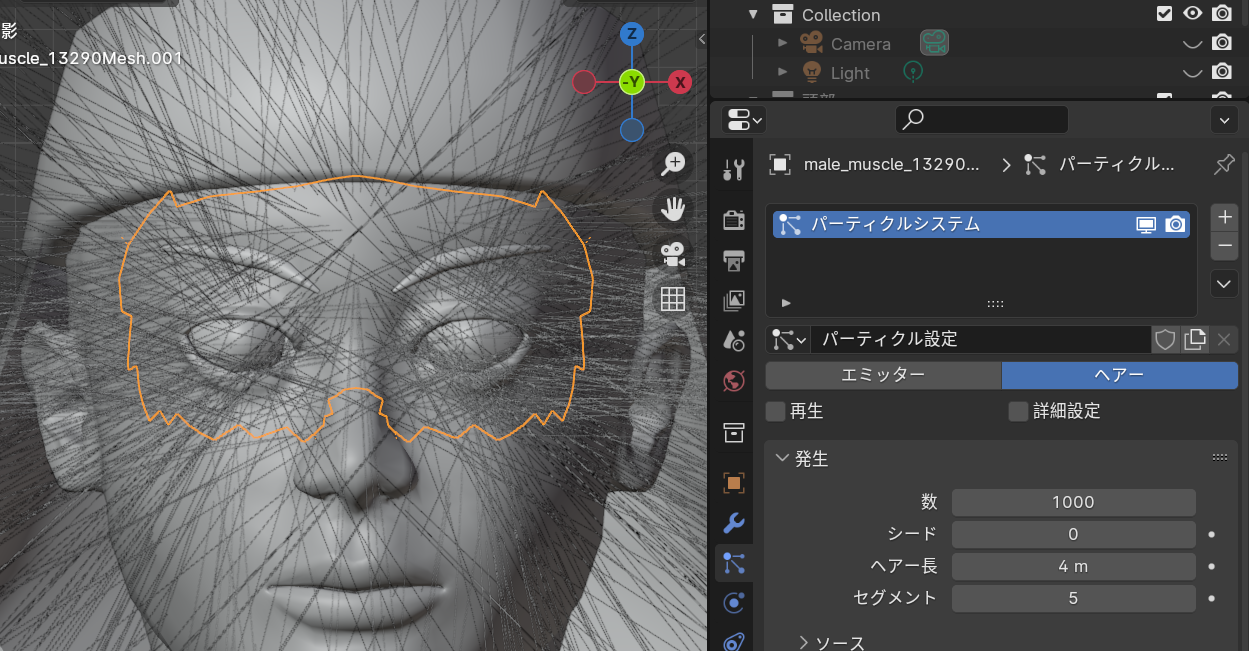Expand the particle list filter triangle
This screenshot has width=1249, height=651.
(x=786, y=302)
